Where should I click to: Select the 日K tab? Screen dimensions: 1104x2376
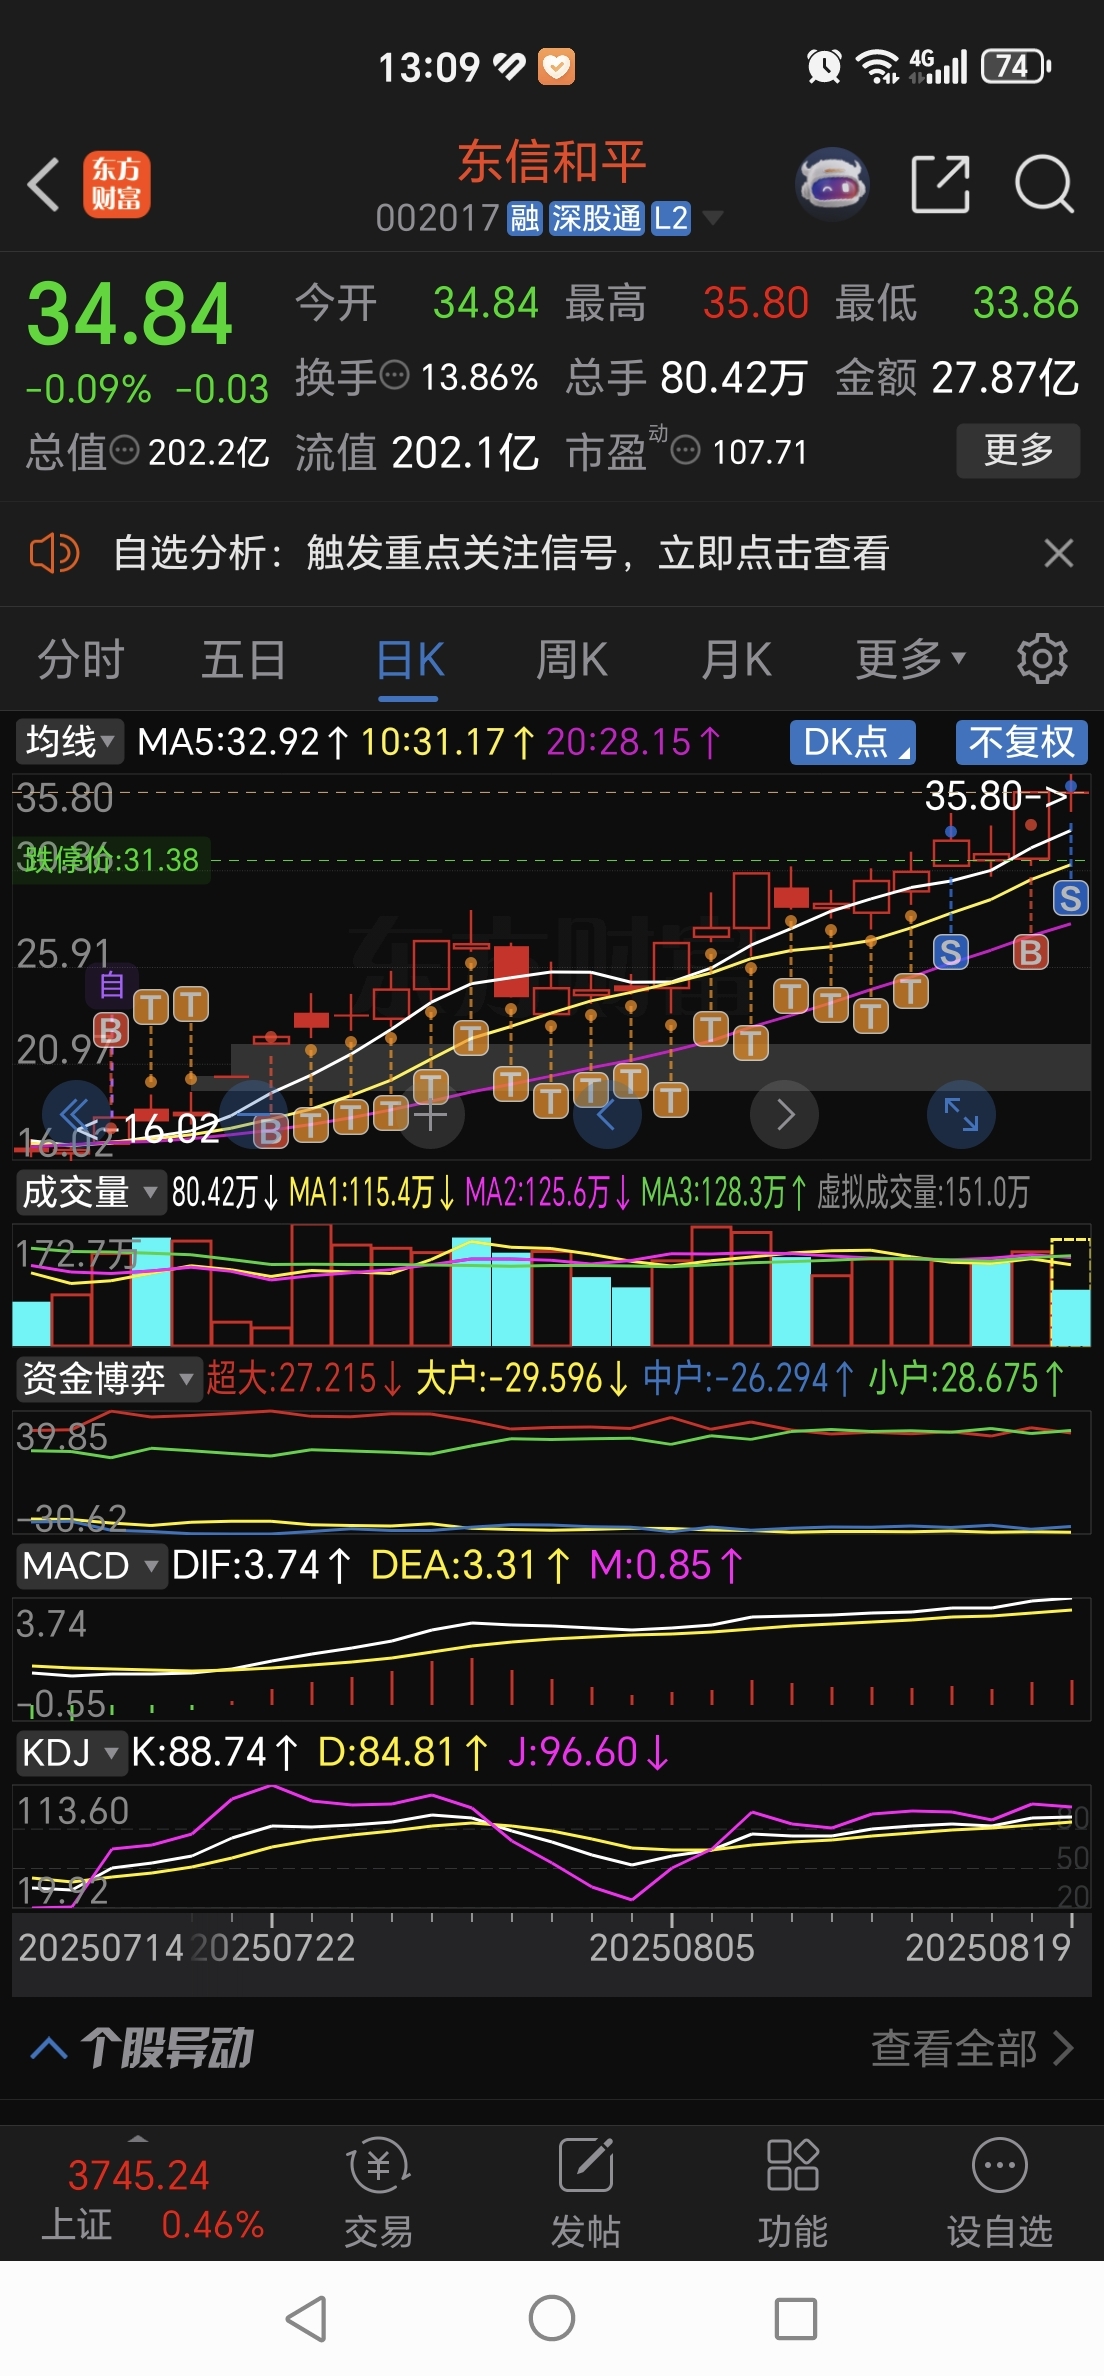point(410,661)
